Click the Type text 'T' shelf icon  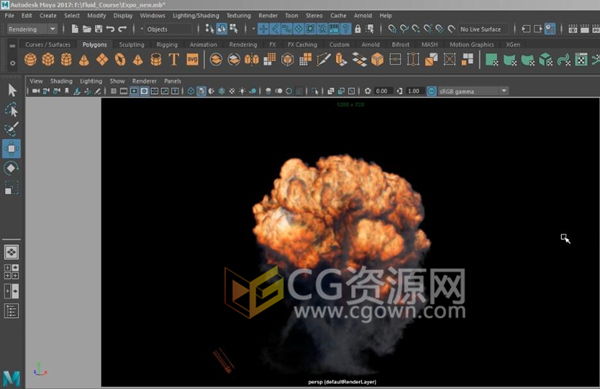[x=174, y=60]
